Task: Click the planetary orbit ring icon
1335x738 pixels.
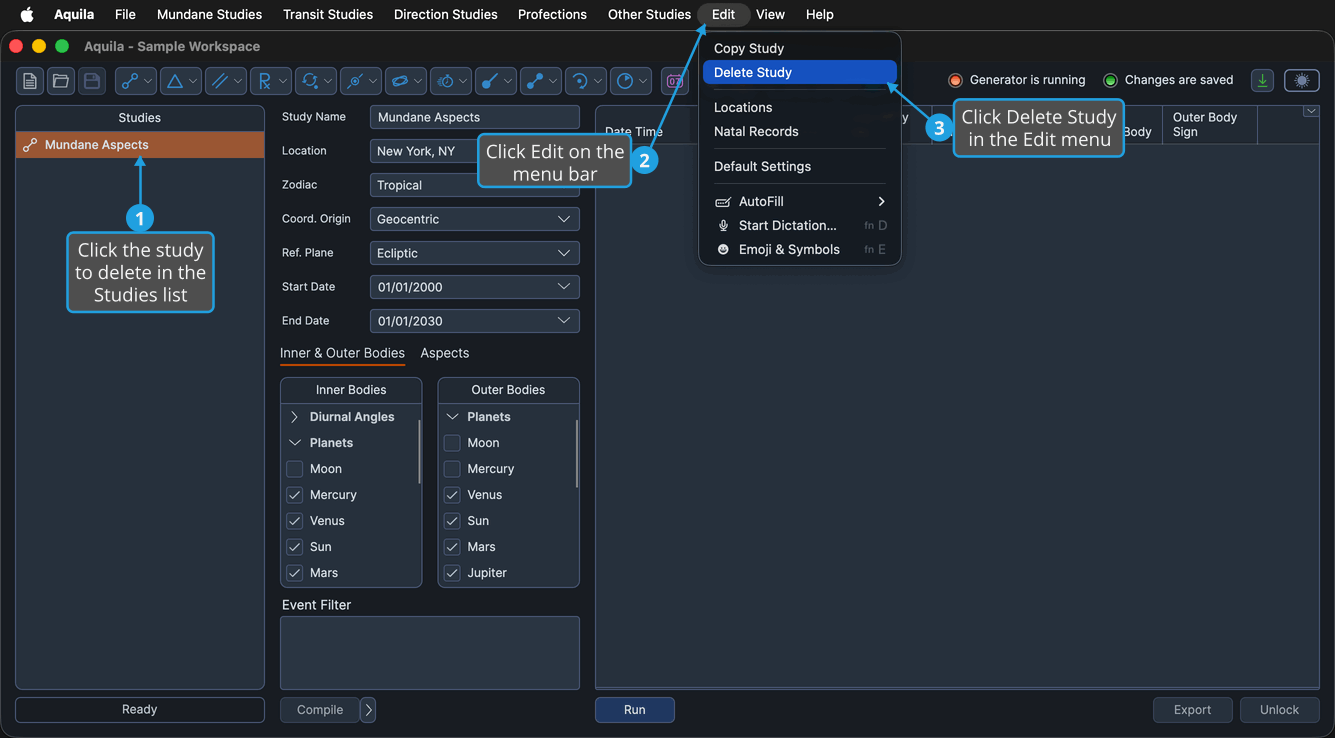Action: pos(406,81)
